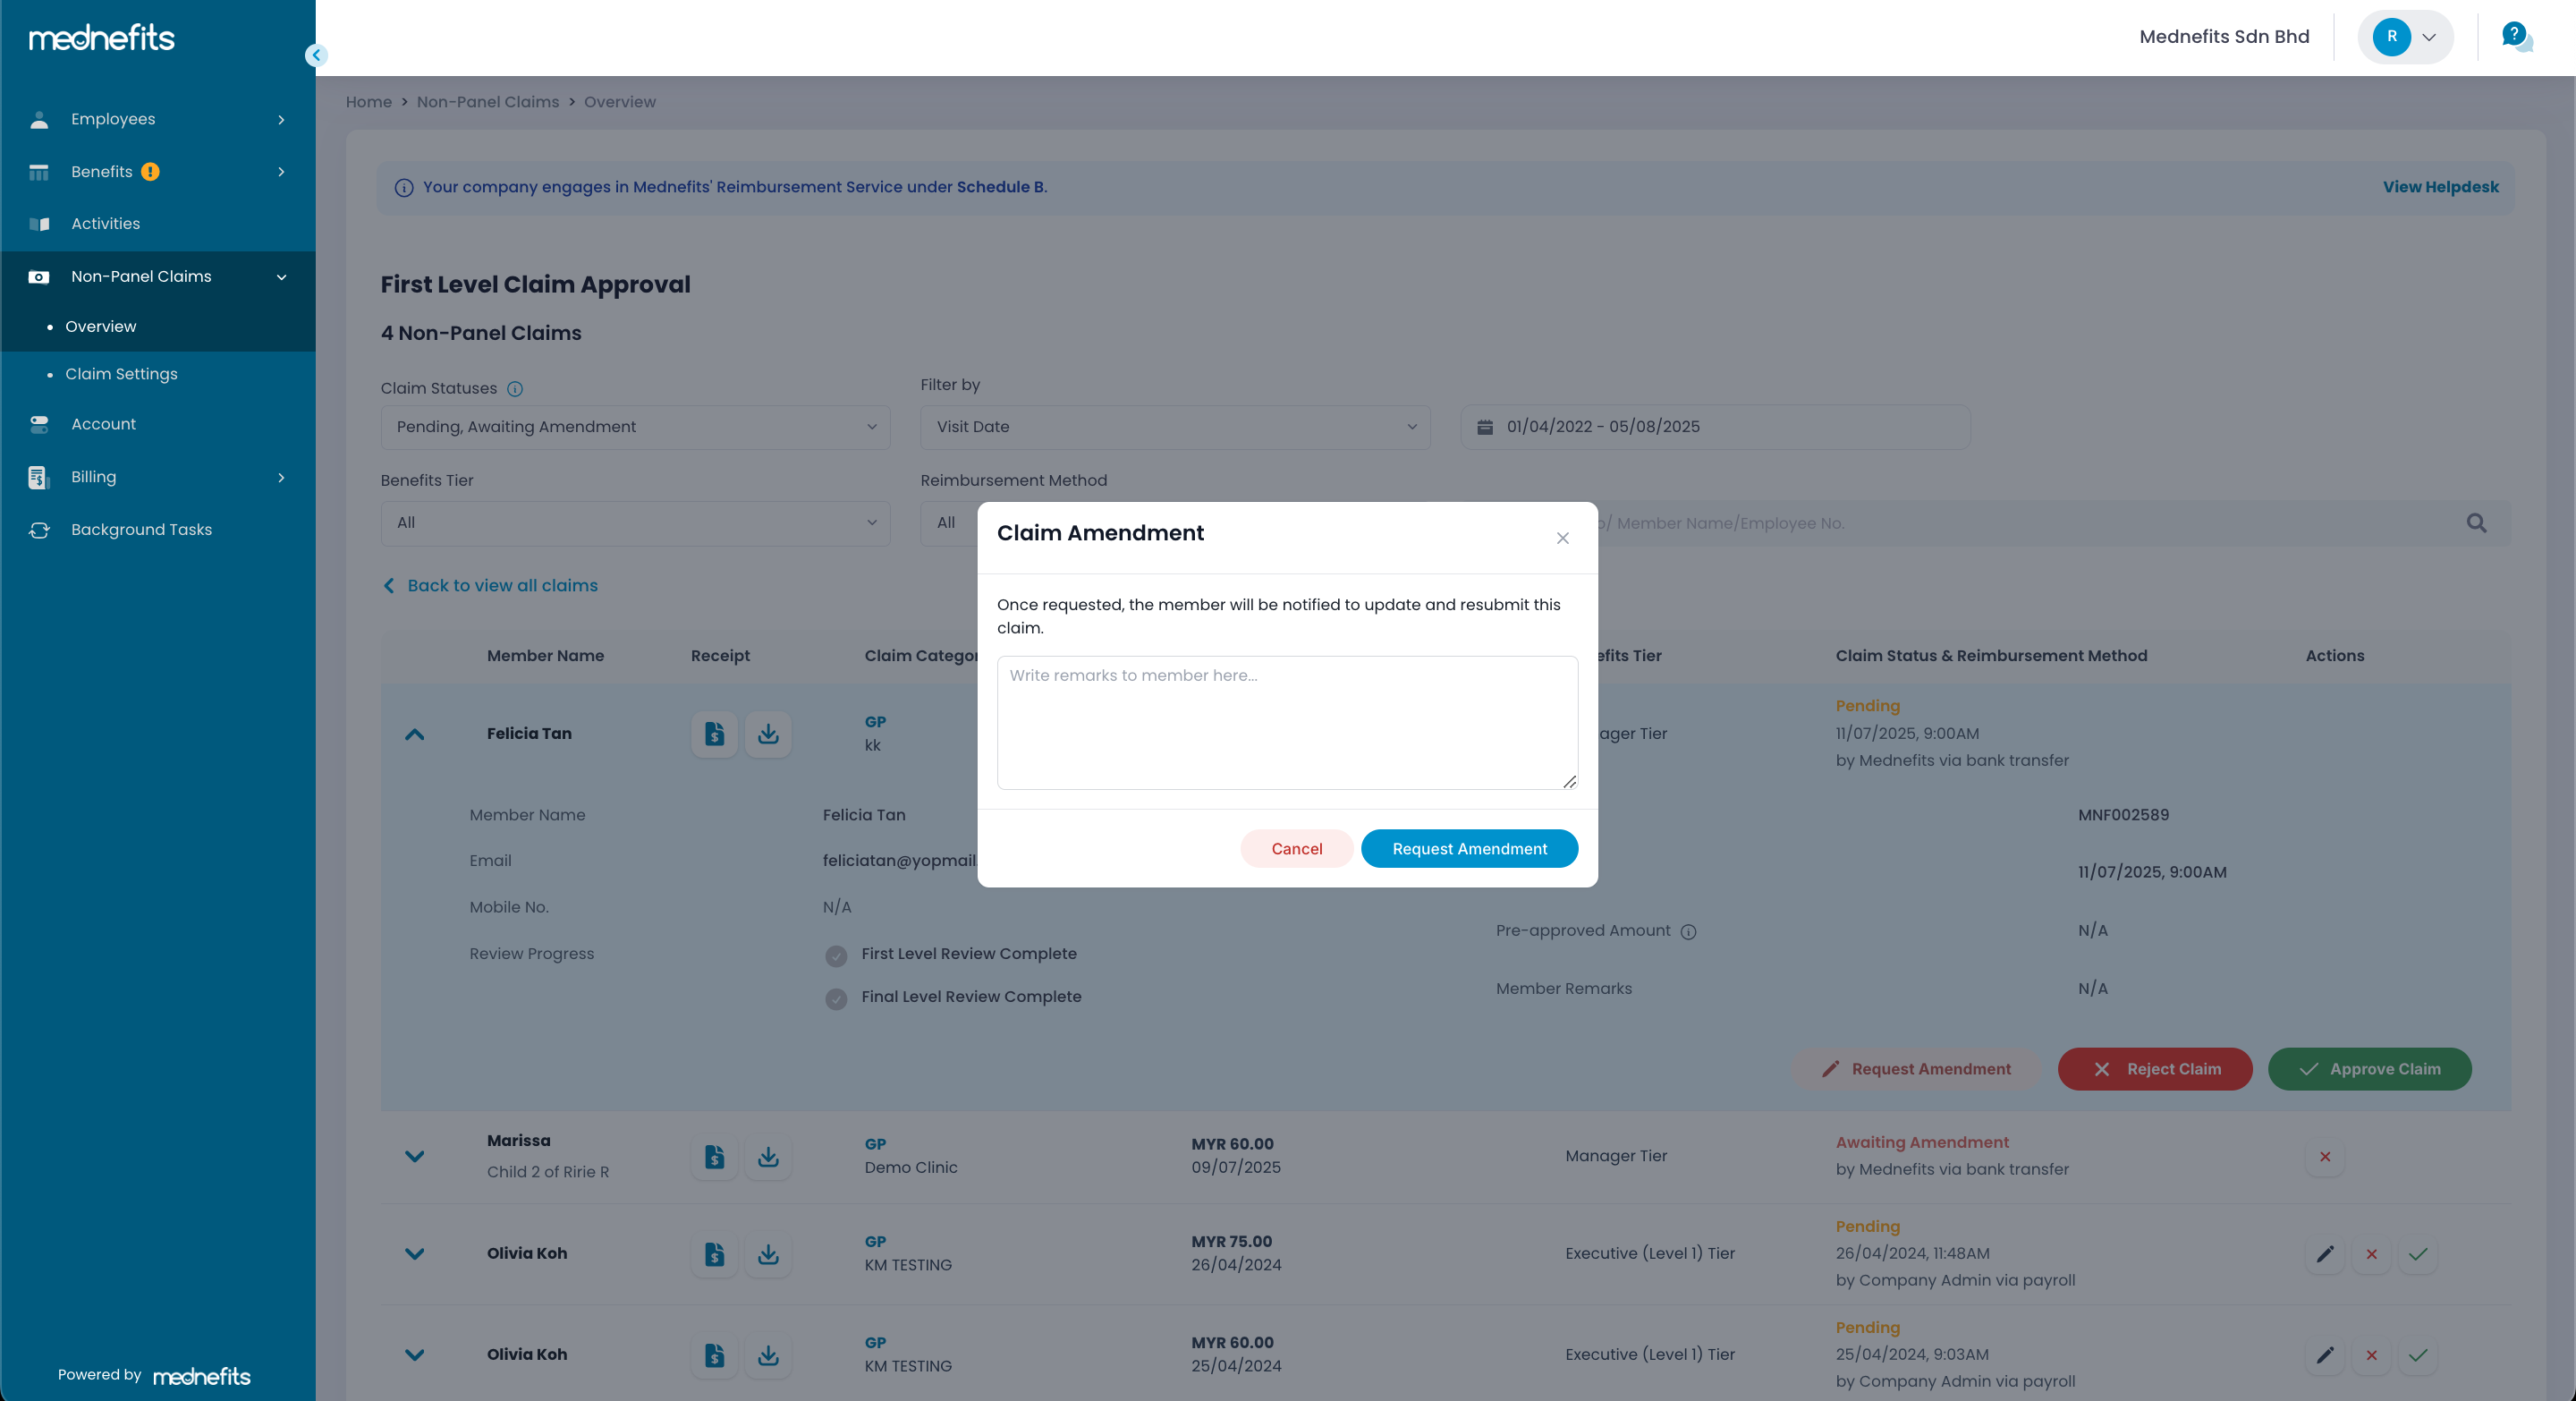Submit with the blue Request Amendment button
The width and height of the screenshot is (2576, 1401).
point(1469,848)
